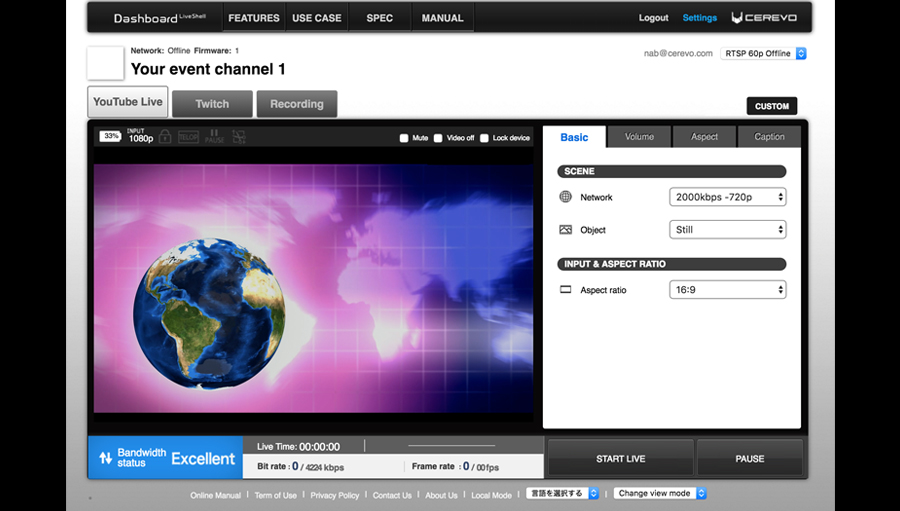Click the picture icon beside Object

tap(566, 230)
